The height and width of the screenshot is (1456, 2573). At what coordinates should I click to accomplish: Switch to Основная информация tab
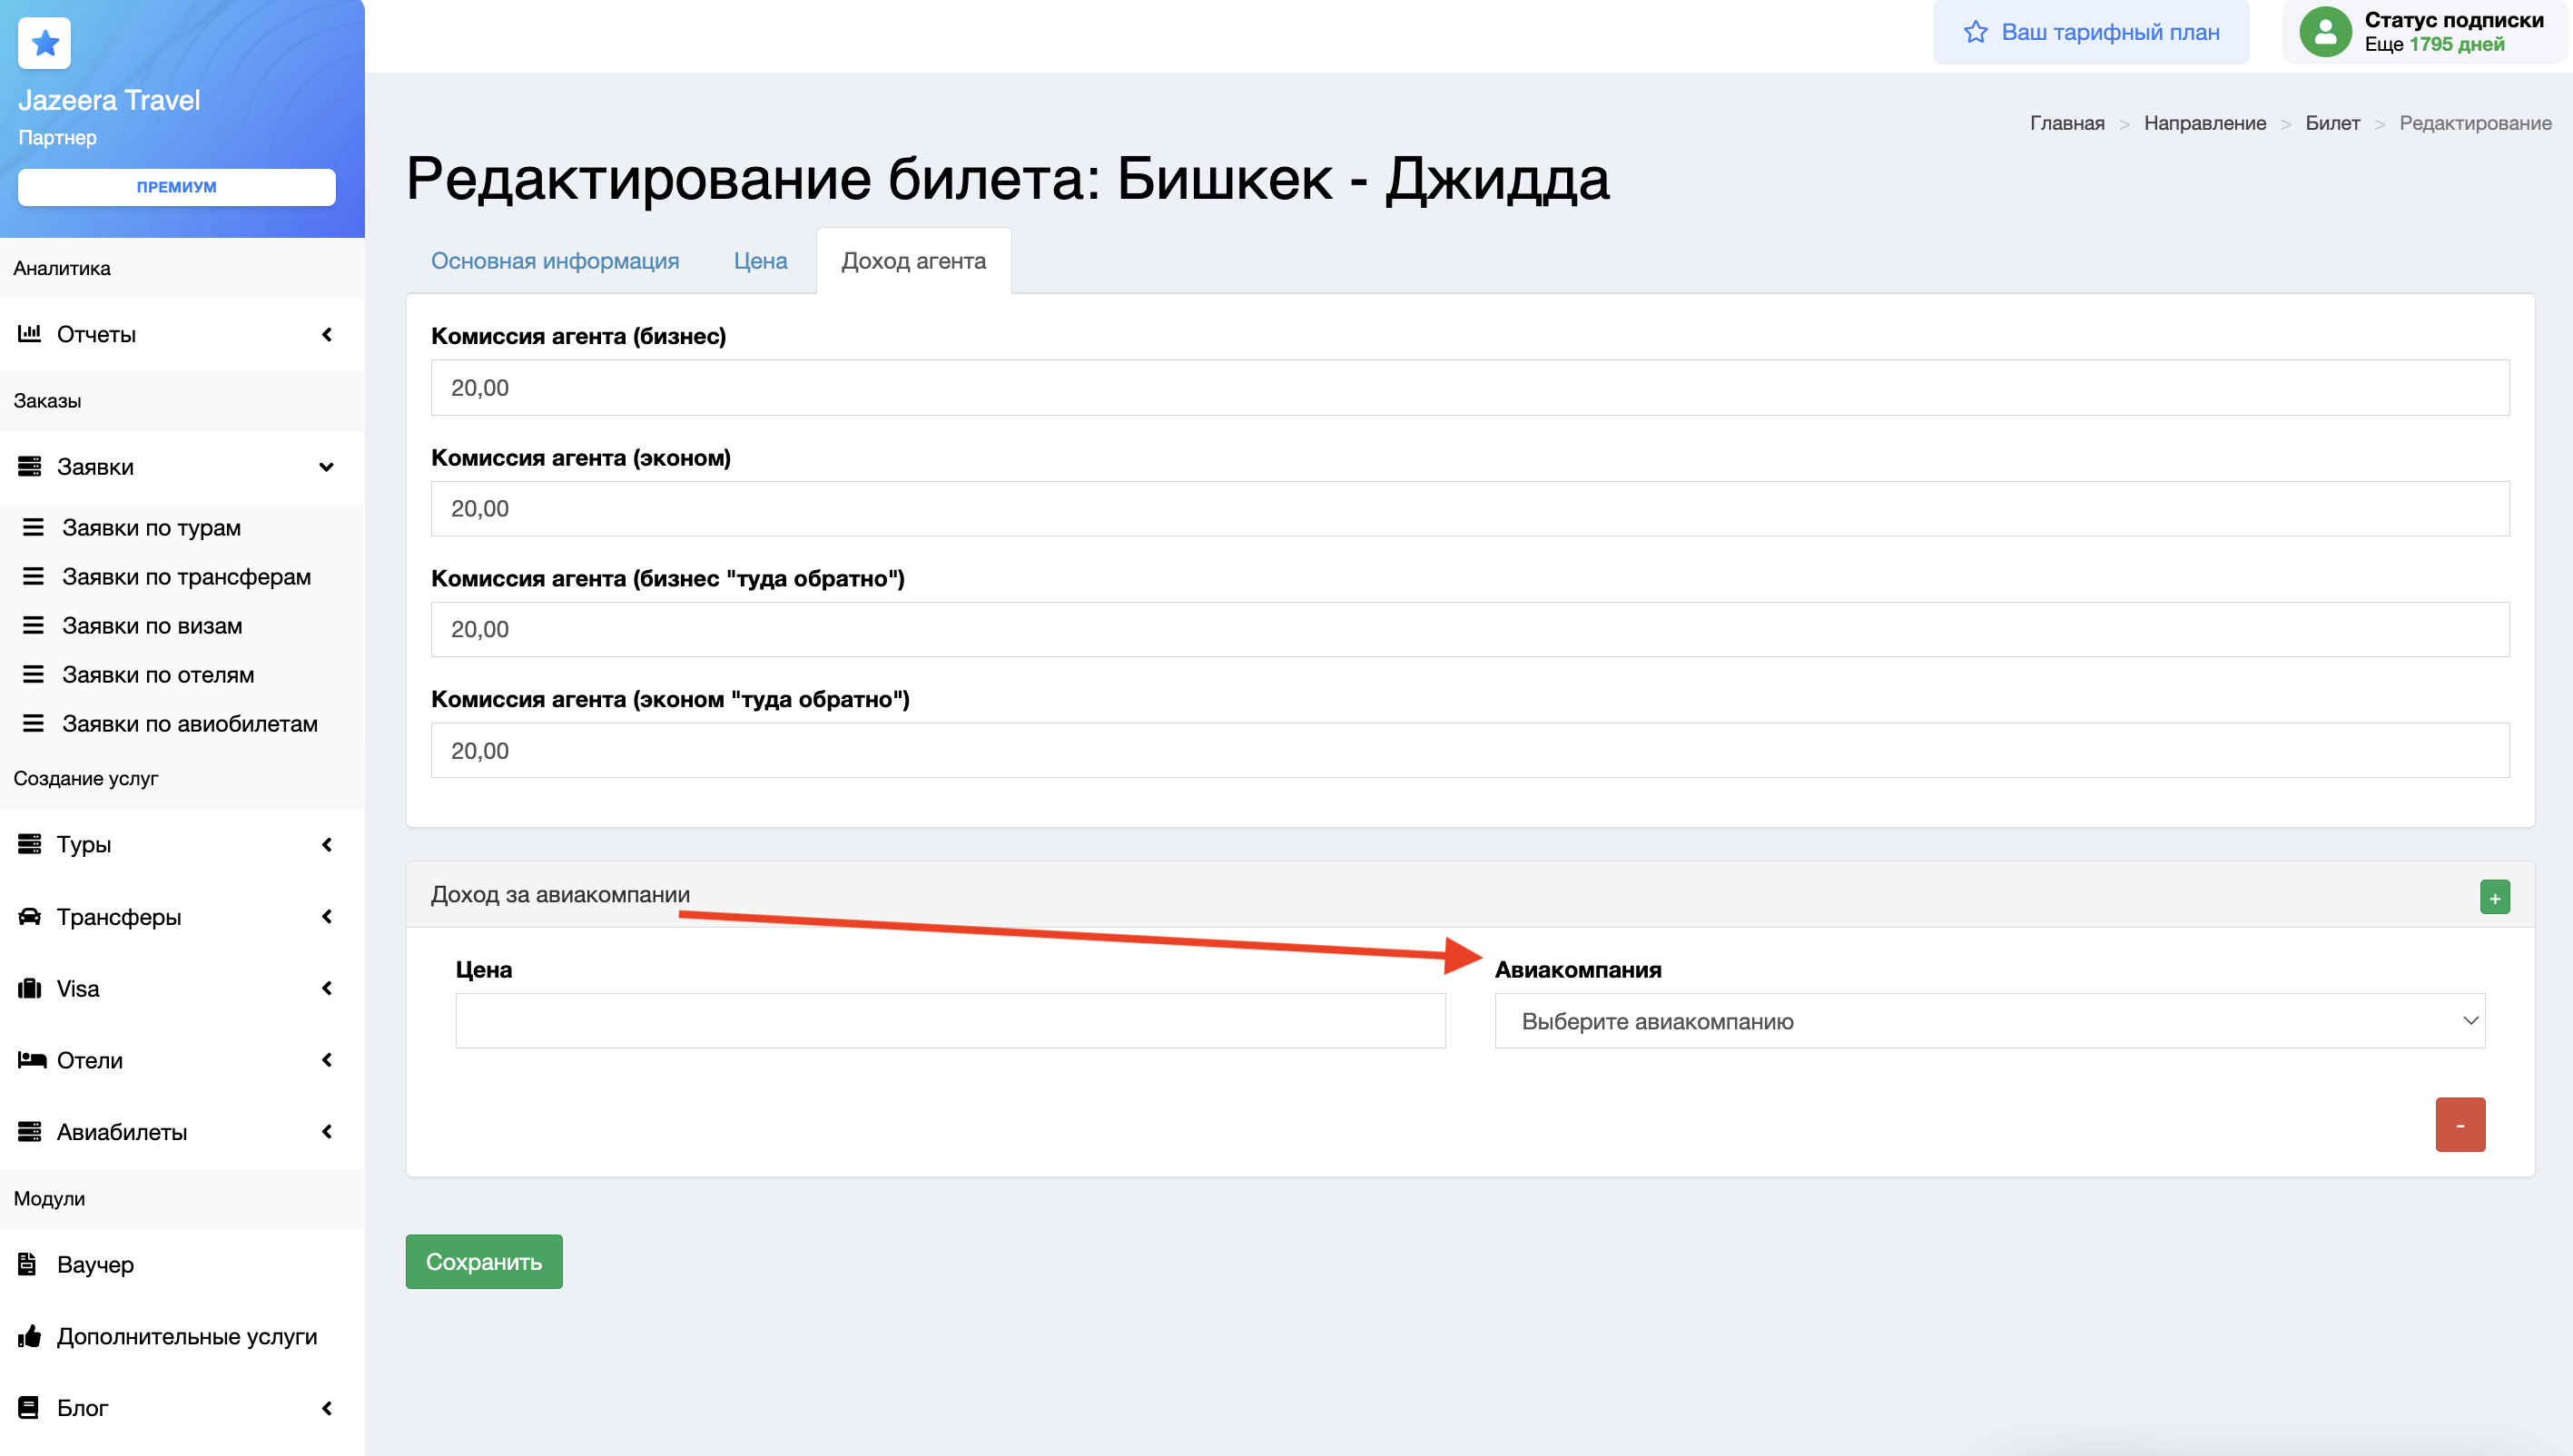coord(554,261)
